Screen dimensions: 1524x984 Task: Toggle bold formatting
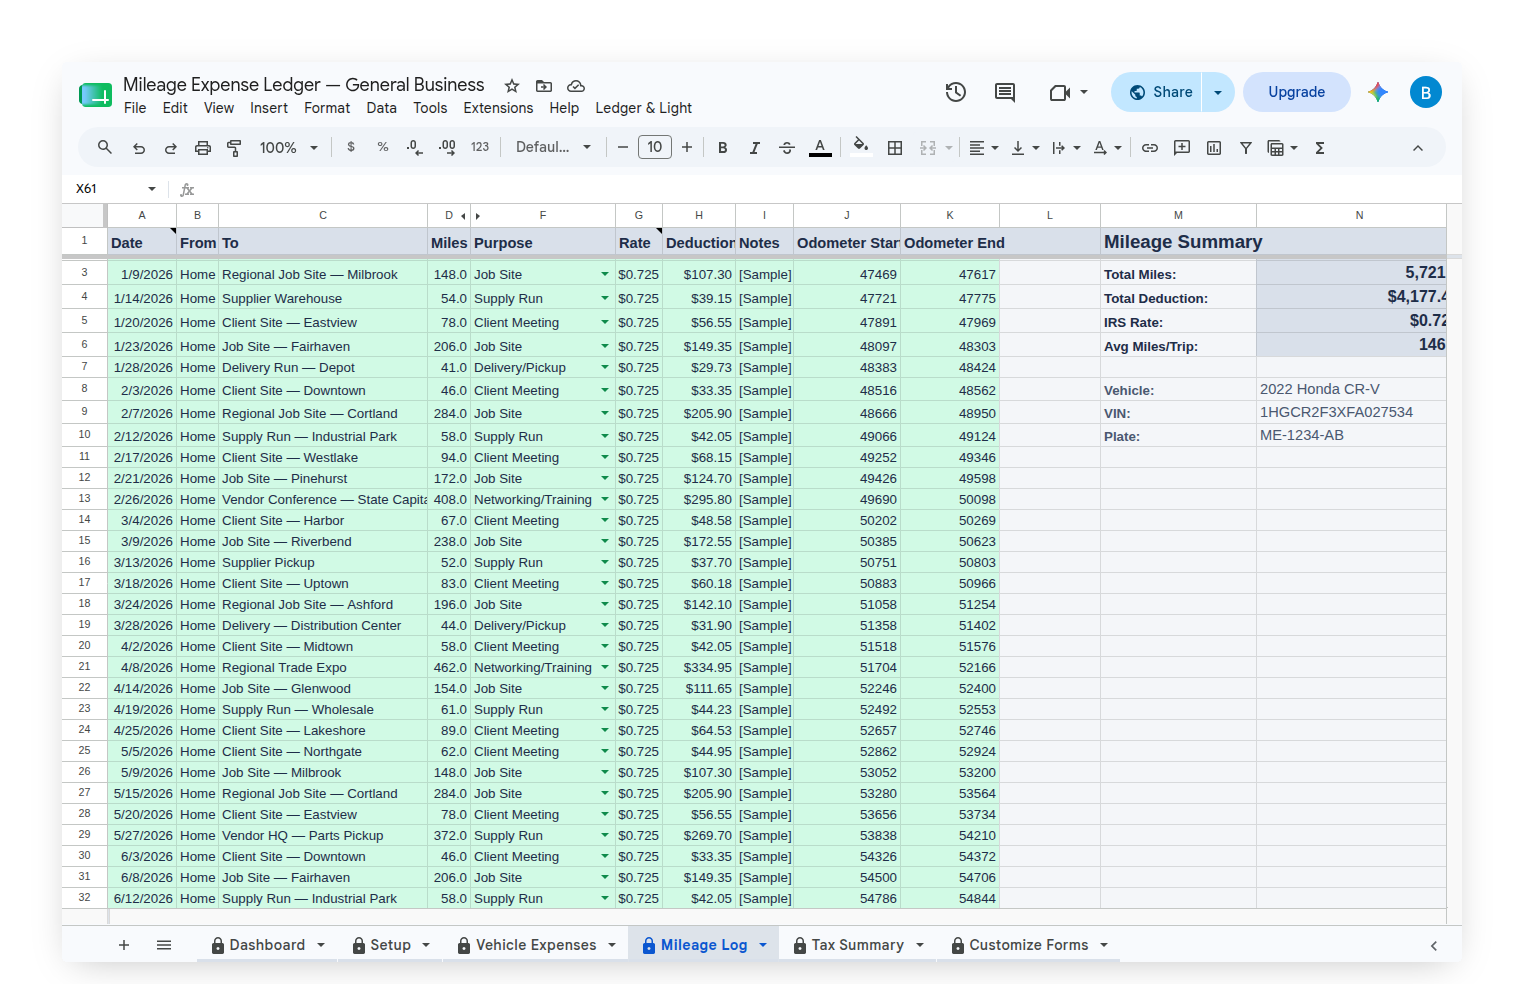click(x=723, y=148)
